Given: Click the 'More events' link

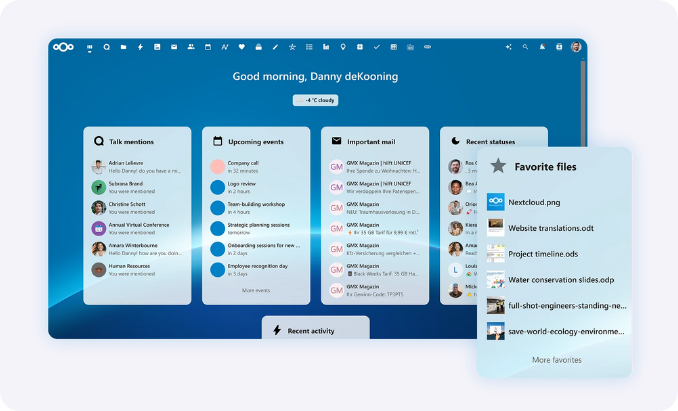Looking at the screenshot, I should pyautogui.click(x=256, y=290).
